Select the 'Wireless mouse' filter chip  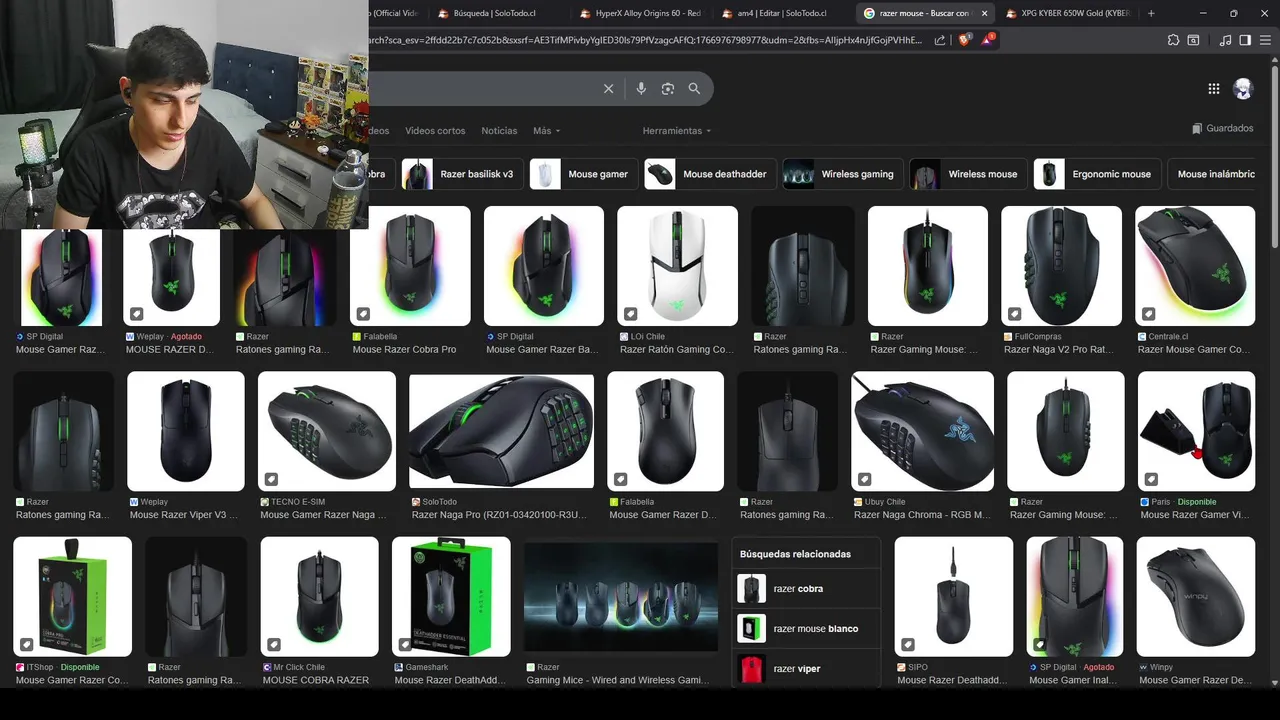pos(968,174)
